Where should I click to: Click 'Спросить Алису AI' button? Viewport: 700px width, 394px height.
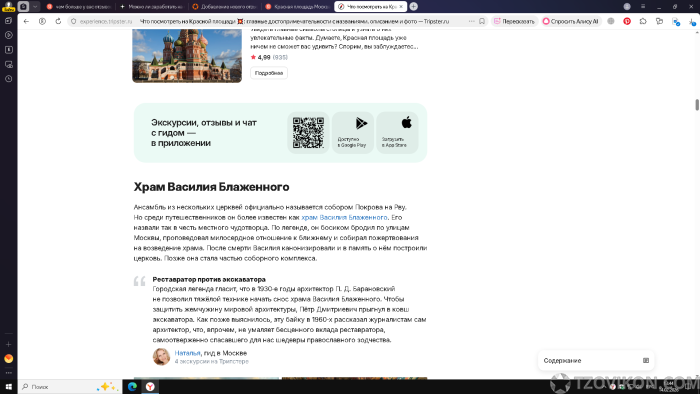pos(570,21)
